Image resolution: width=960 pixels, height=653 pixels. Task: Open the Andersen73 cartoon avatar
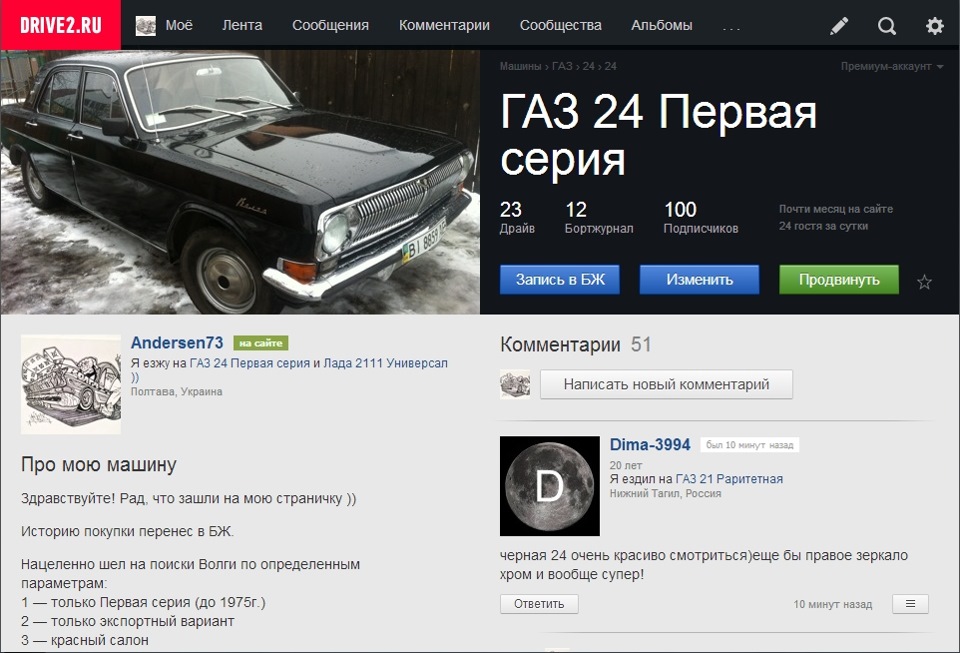71,384
